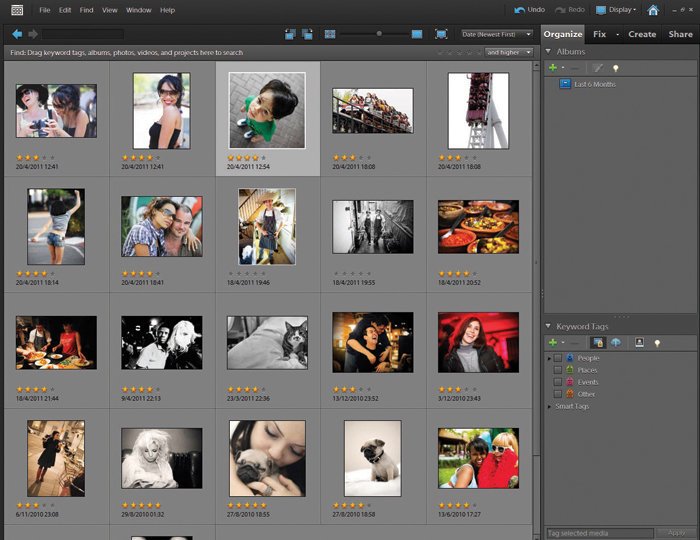Check the Events keyword tag checkbox
The width and height of the screenshot is (700, 540).
coord(558,382)
